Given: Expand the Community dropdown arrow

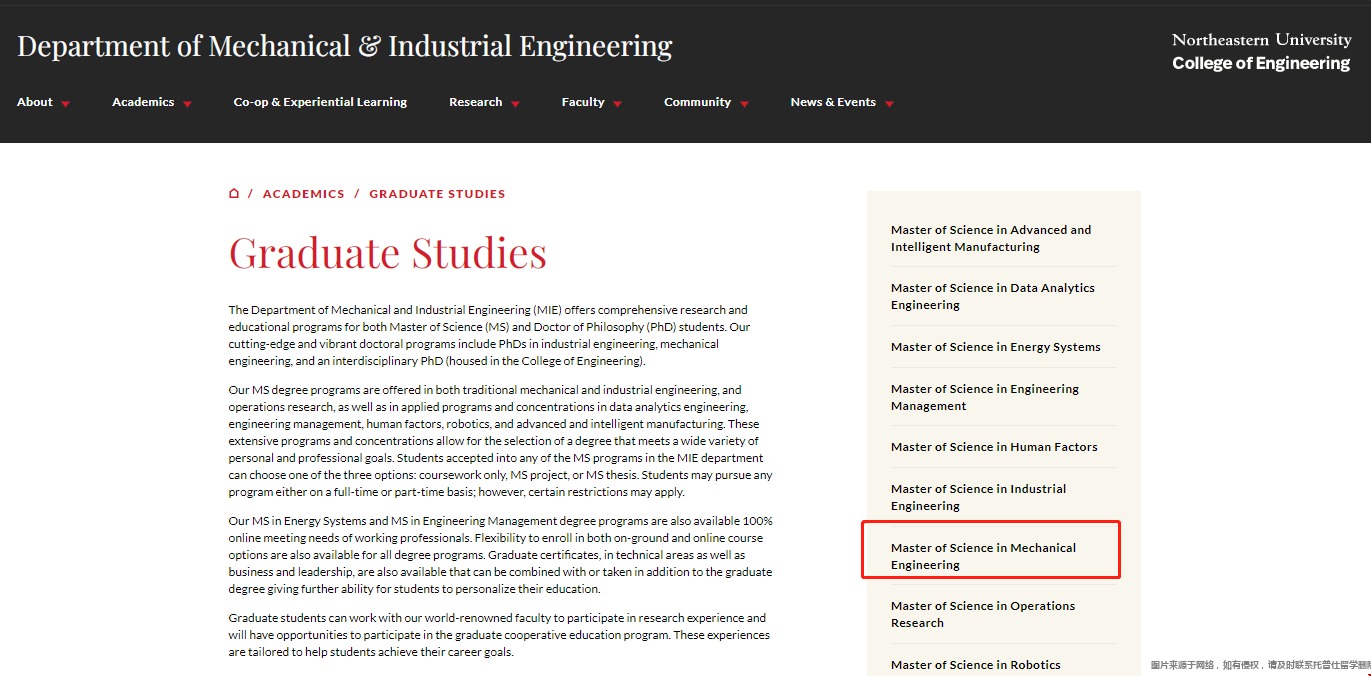Looking at the screenshot, I should tap(744, 104).
